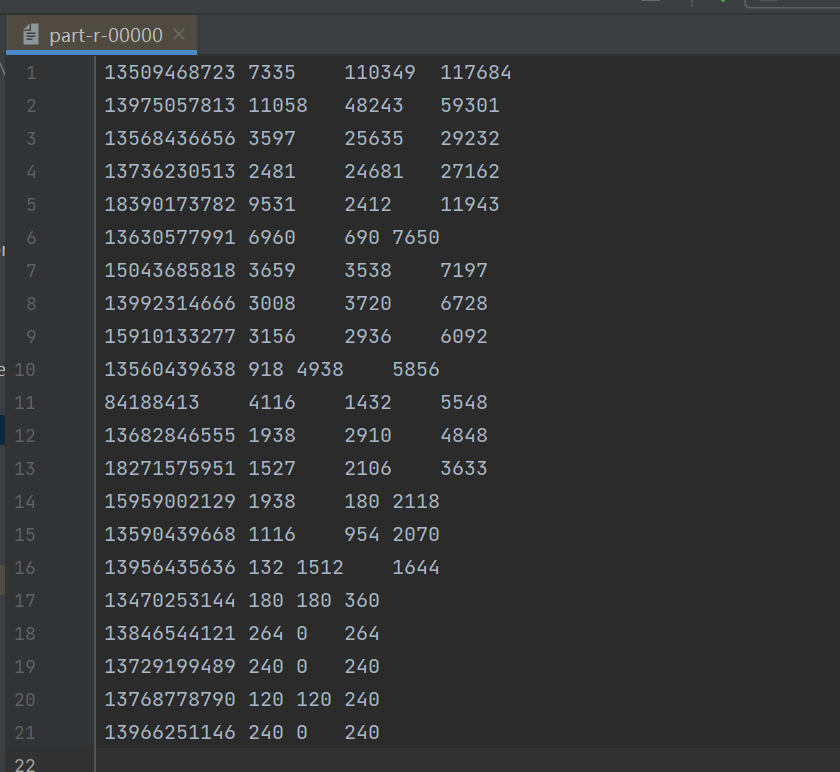
Task: Click phone number 15910133277
Action: point(169,336)
